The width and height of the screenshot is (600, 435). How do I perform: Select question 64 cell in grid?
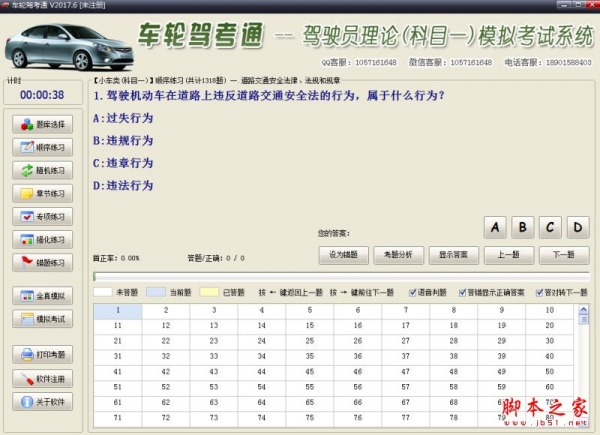coord(261,402)
